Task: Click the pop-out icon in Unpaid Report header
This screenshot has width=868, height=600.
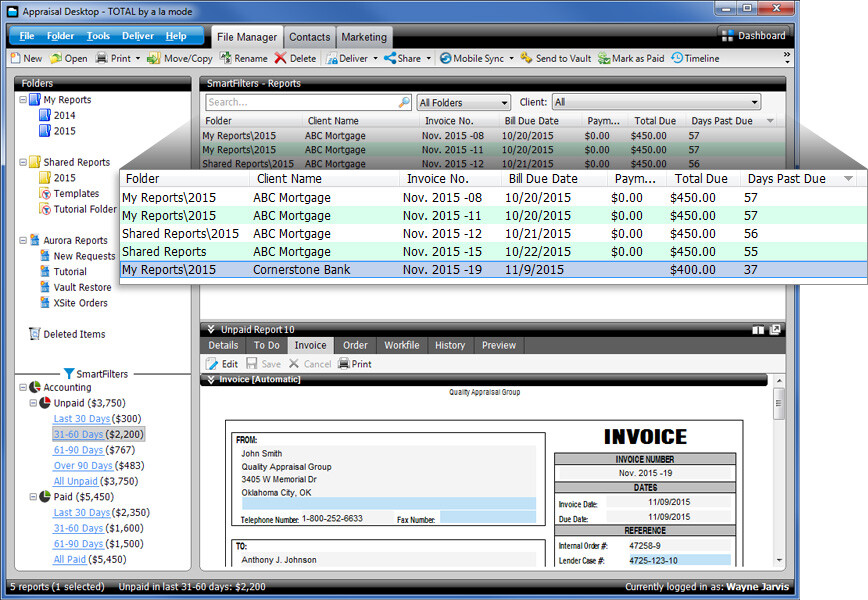Action: [x=775, y=329]
